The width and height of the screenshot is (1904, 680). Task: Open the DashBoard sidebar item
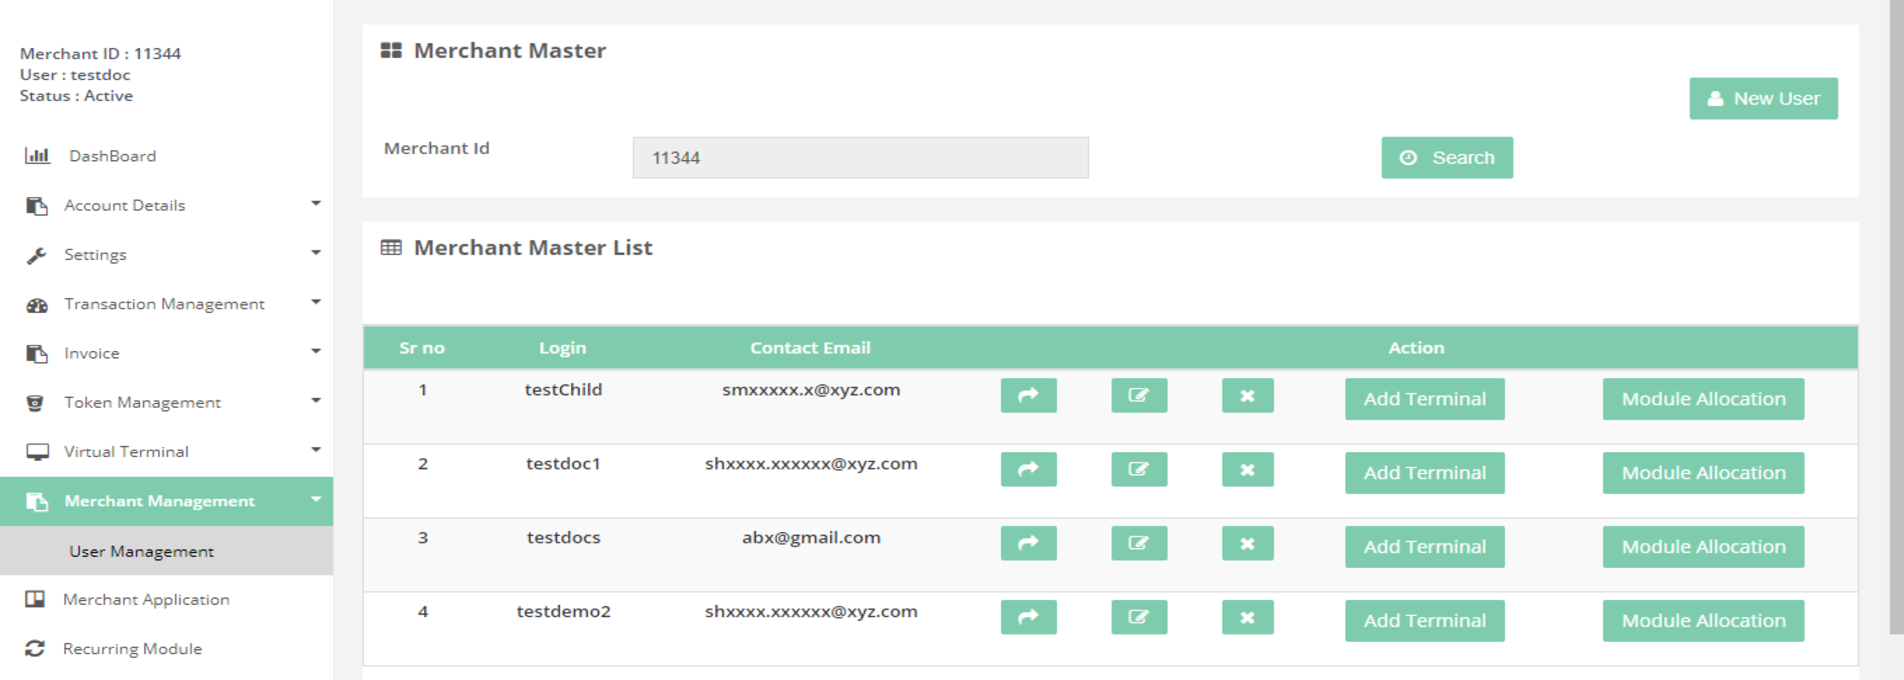coord(112,156)
